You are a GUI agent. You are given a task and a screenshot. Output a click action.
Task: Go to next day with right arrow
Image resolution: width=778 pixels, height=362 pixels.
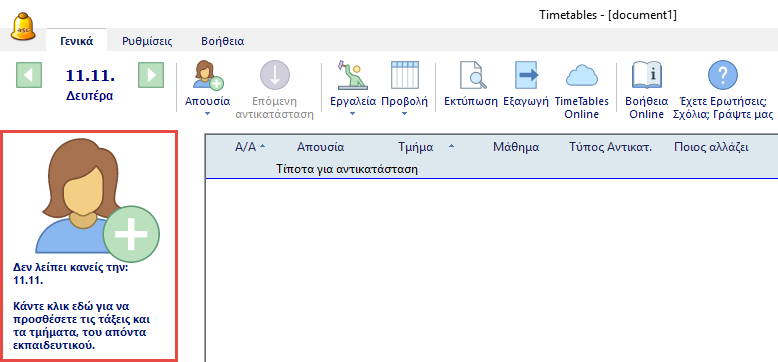[151, 75]
